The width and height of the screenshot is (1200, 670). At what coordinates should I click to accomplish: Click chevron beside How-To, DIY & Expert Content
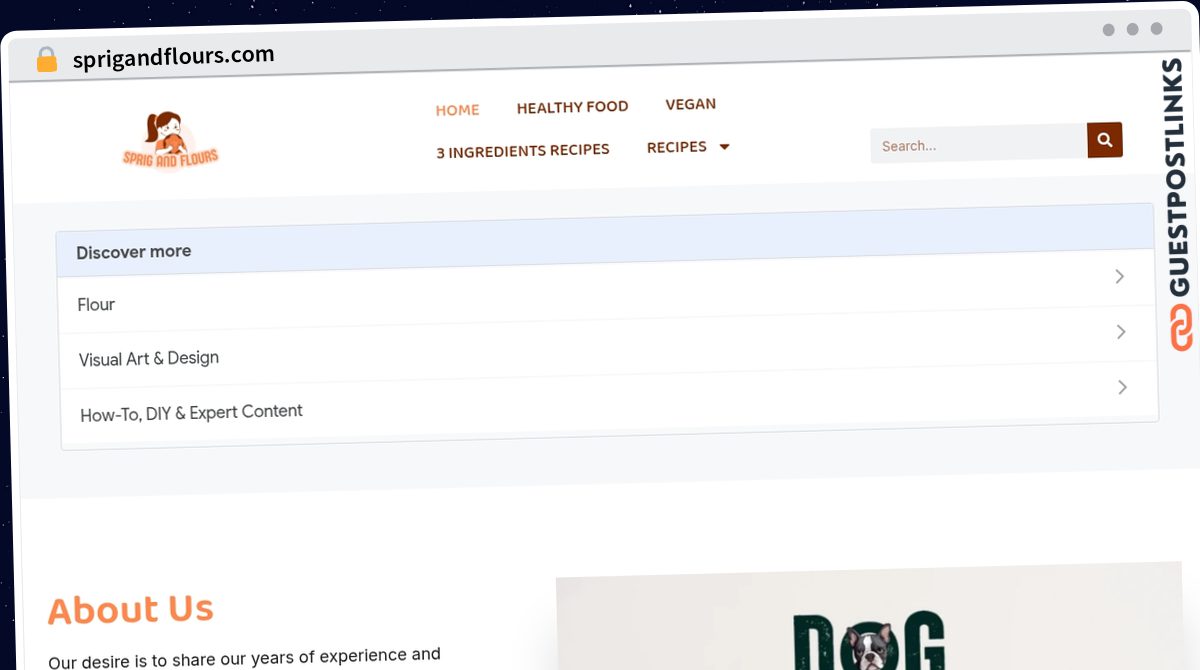click(1122, 387)
